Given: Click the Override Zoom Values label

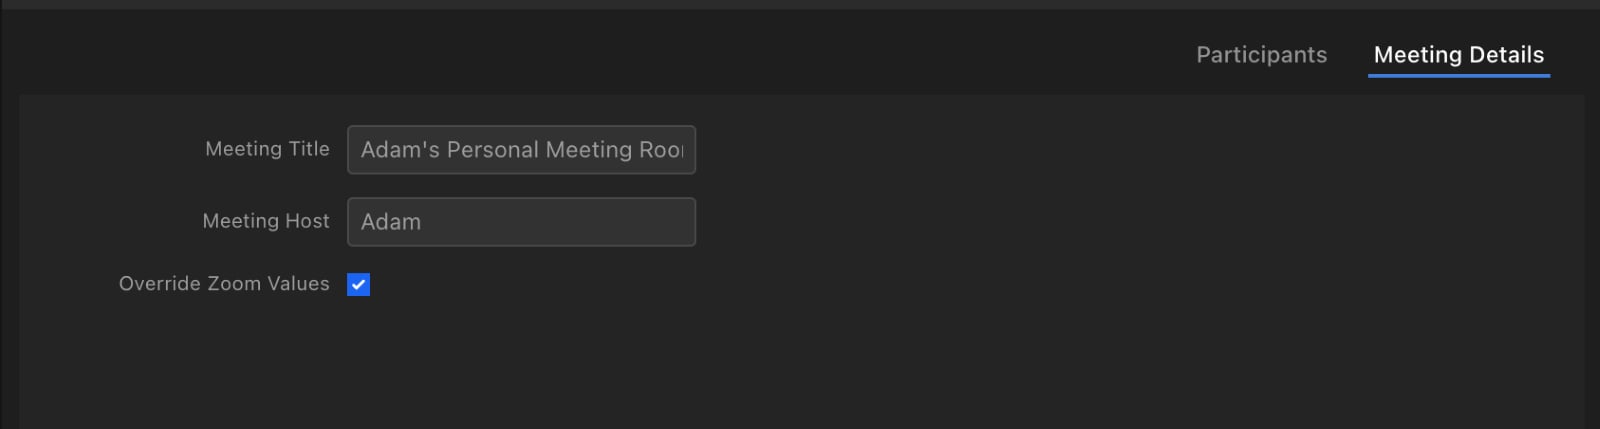Looking at the screenshot, I should coord(224,284).
